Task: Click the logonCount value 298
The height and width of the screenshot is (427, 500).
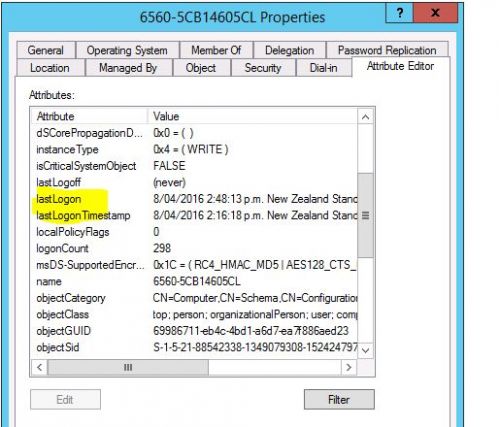Action: [162, 248]
